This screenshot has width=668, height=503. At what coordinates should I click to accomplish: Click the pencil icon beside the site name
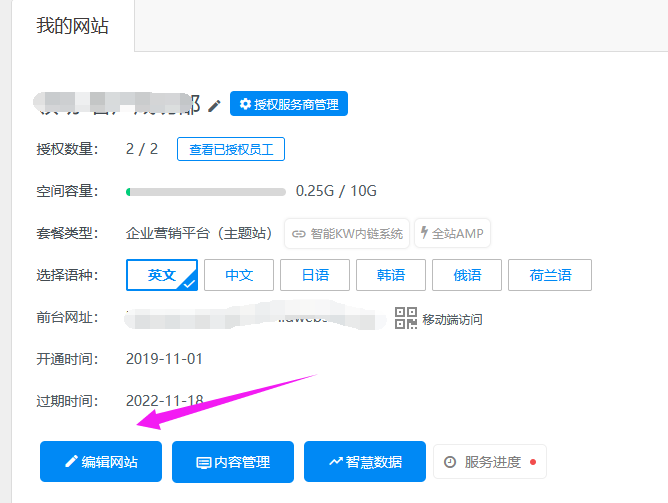214,106
